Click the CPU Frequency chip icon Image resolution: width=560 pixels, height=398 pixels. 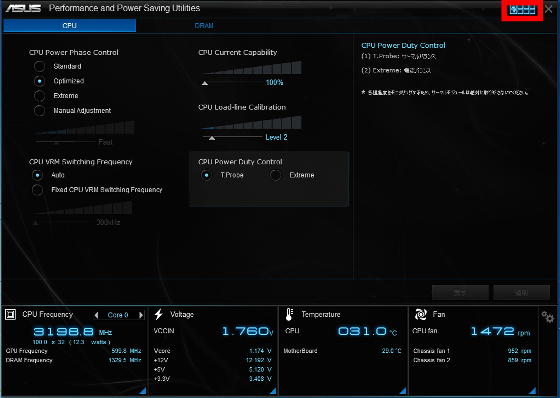[10, 314]
